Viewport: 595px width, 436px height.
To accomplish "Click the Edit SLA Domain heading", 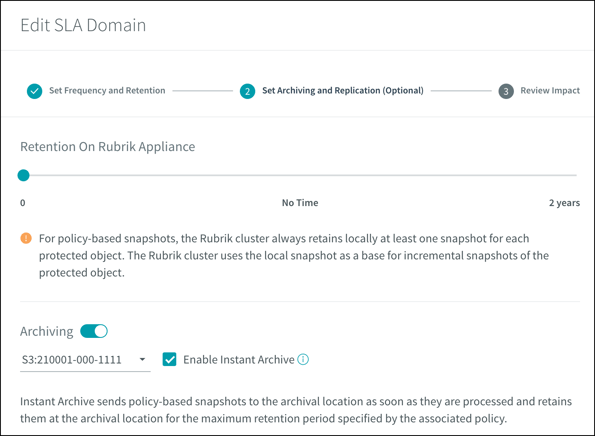I will pos(83,25).
